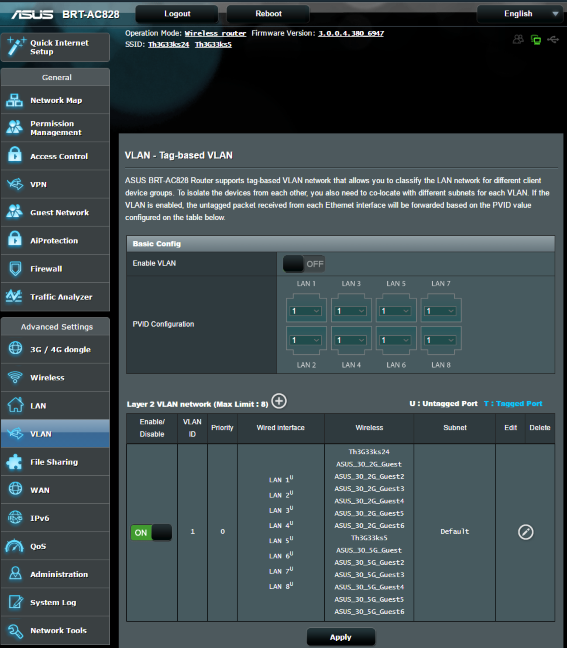The height and width of the screenshot is (648, 567).
Task: Click the Traffic Analyzer chart icon
Action: tap(15, 296)
